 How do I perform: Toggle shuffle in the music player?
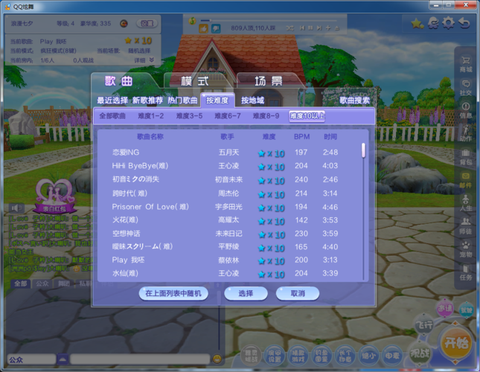click(x=290, y=29)
